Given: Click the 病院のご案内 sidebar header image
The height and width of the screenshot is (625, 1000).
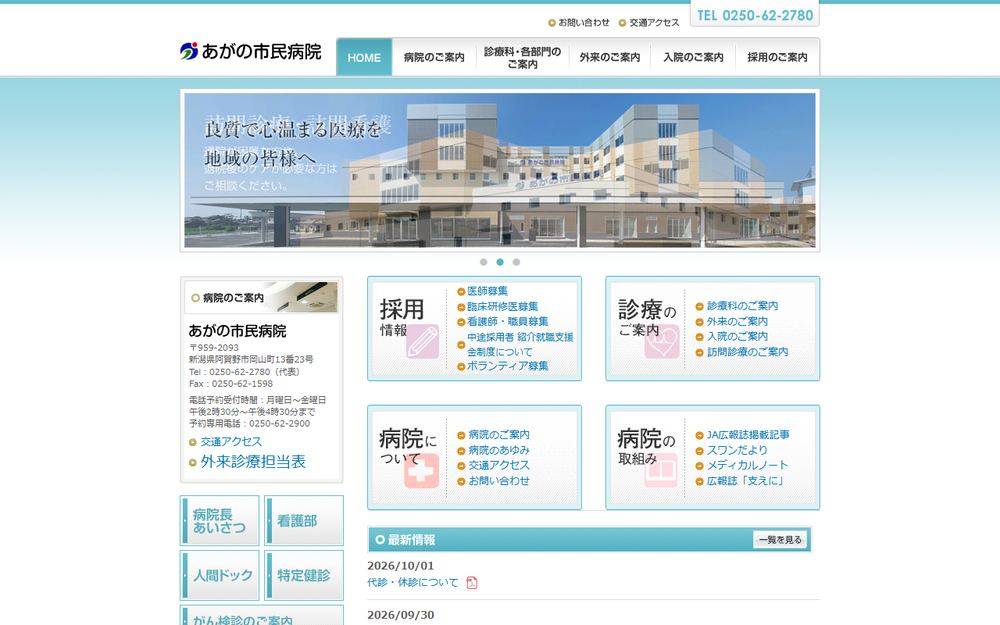Looking at the screenshot, I should pyautogui.click(x=261, y=298).
